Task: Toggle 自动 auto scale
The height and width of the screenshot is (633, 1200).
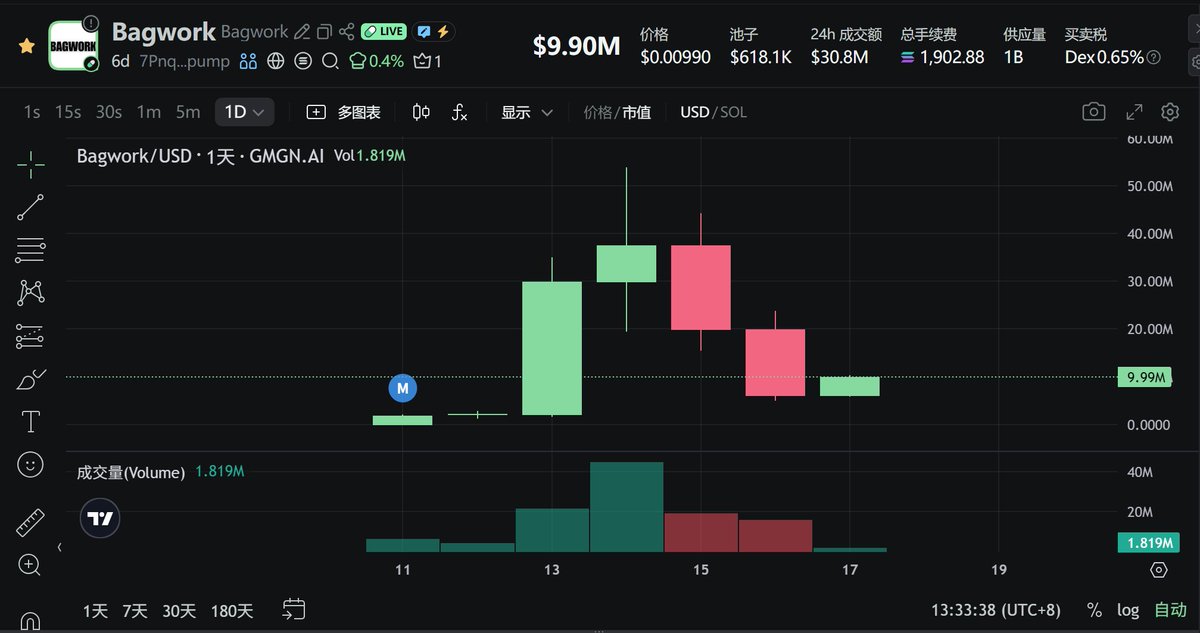Action: point(1170,610)
